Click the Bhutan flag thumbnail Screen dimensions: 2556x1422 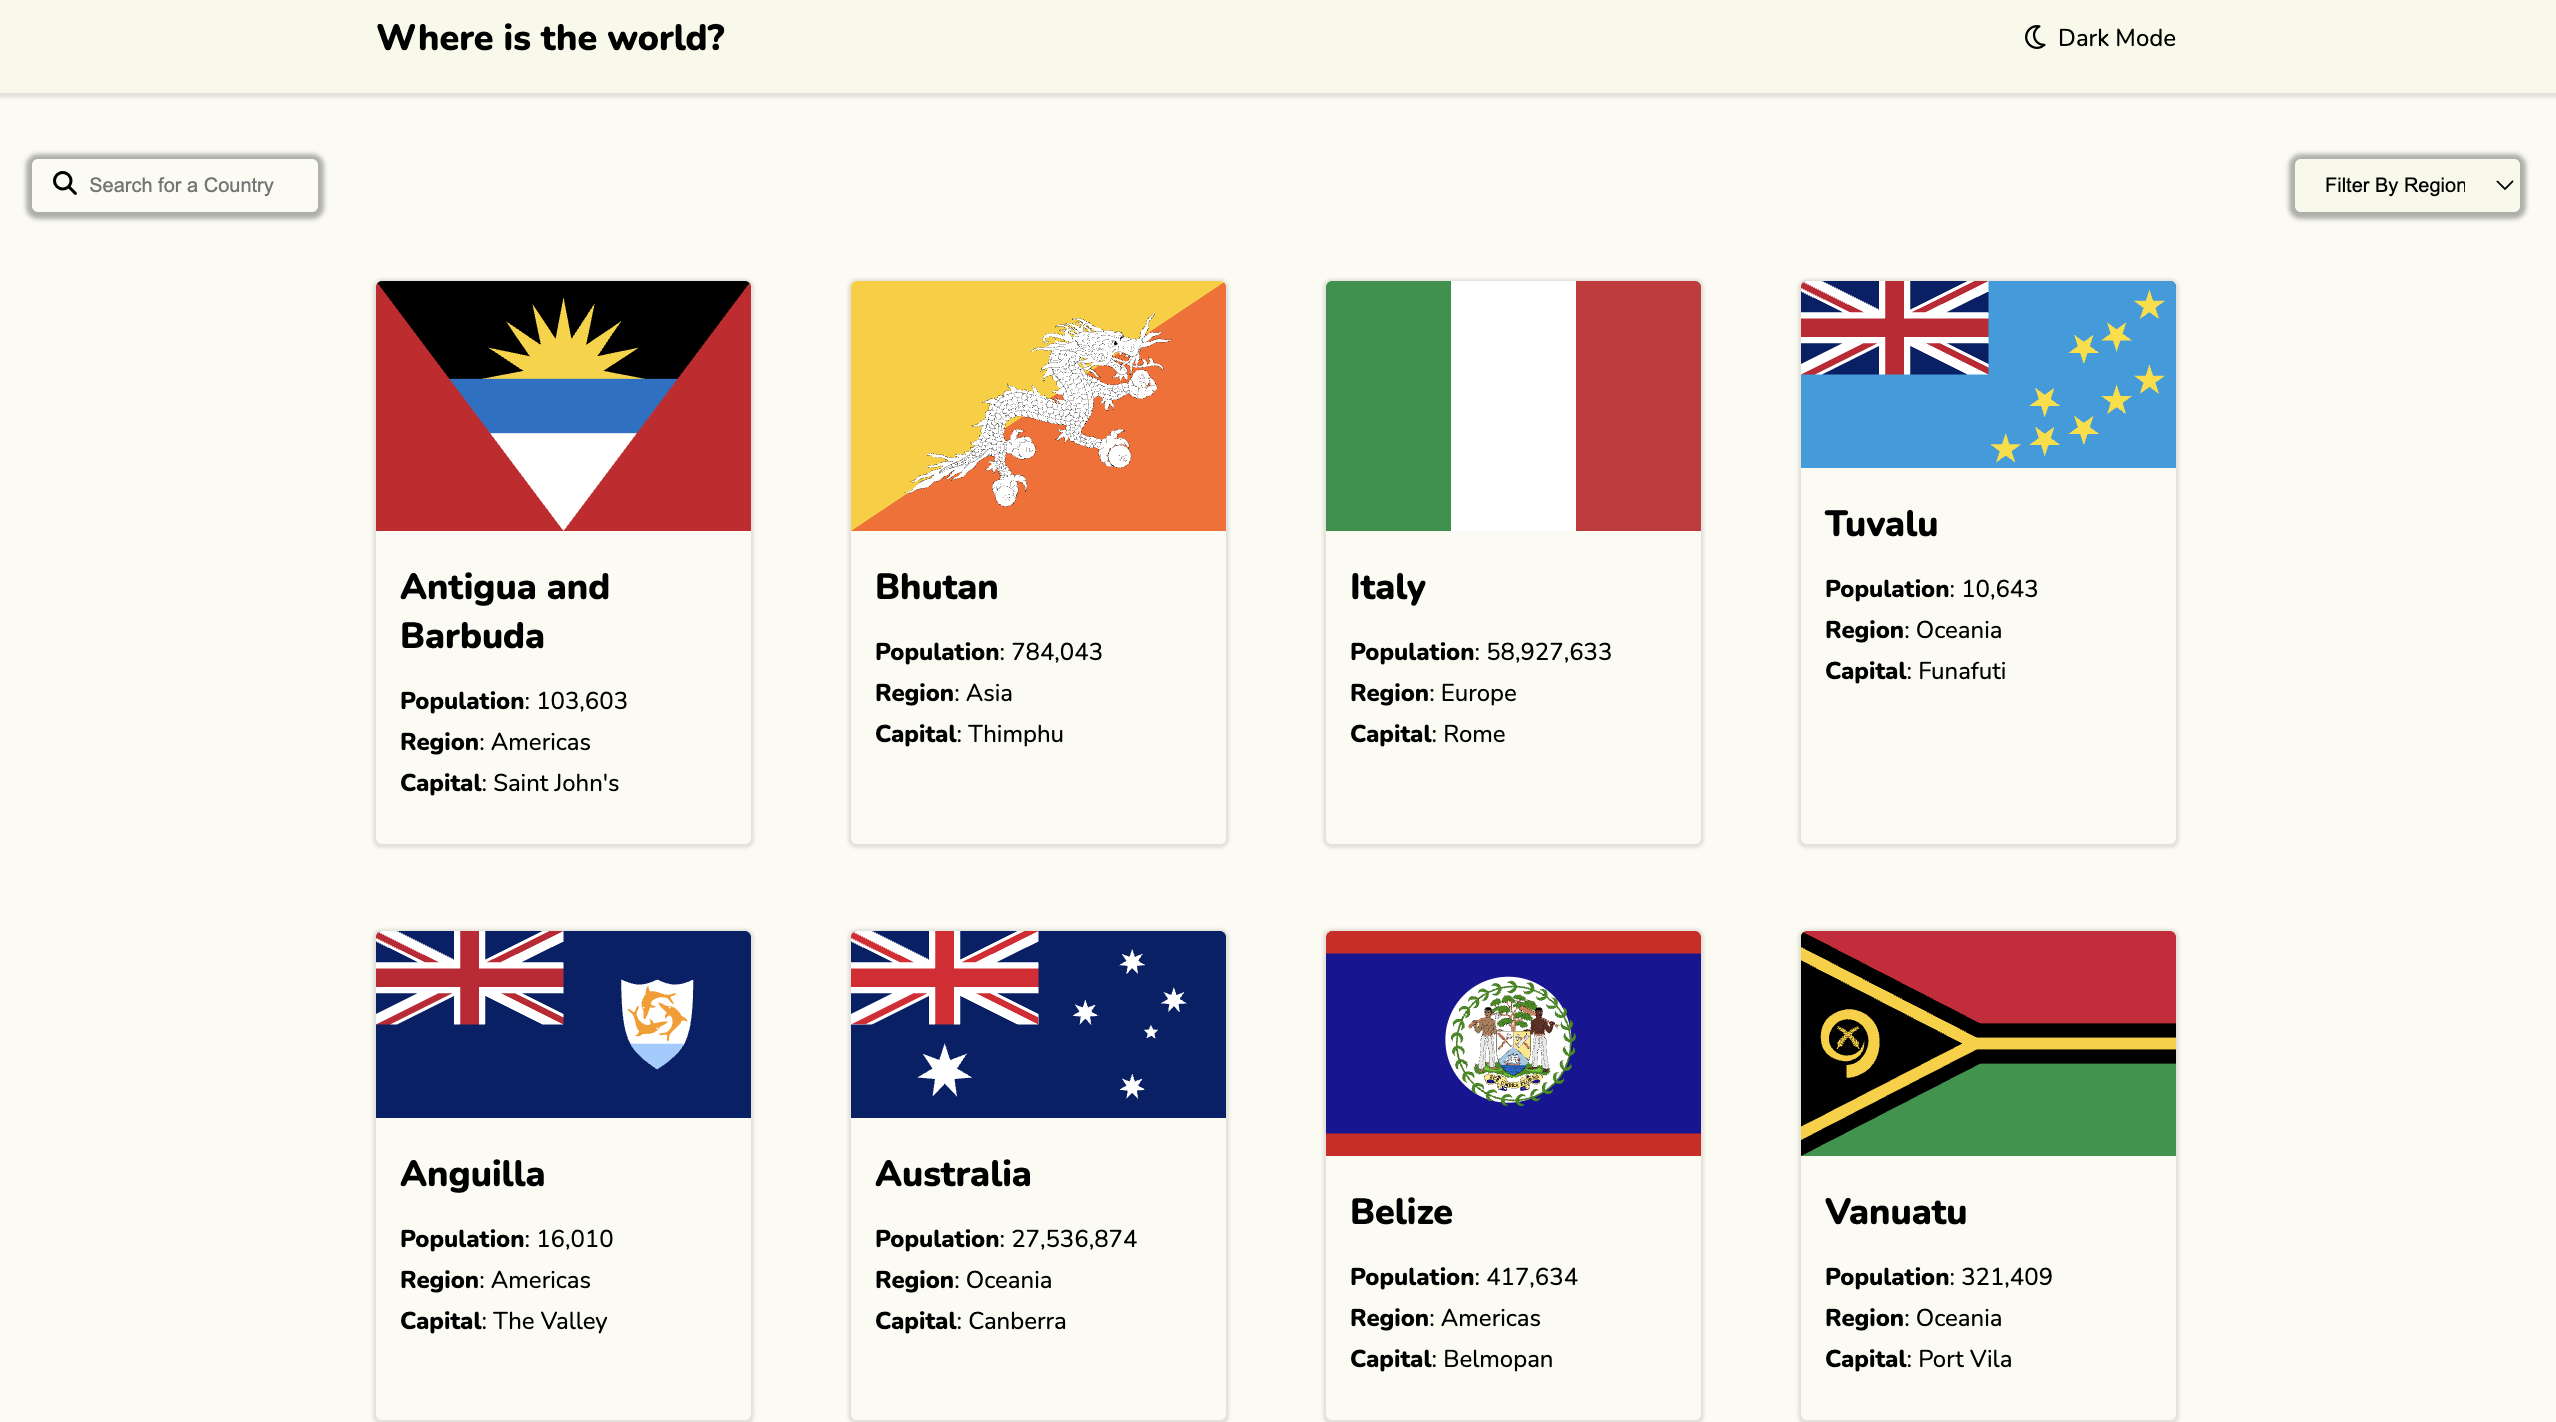(1037, 405)
